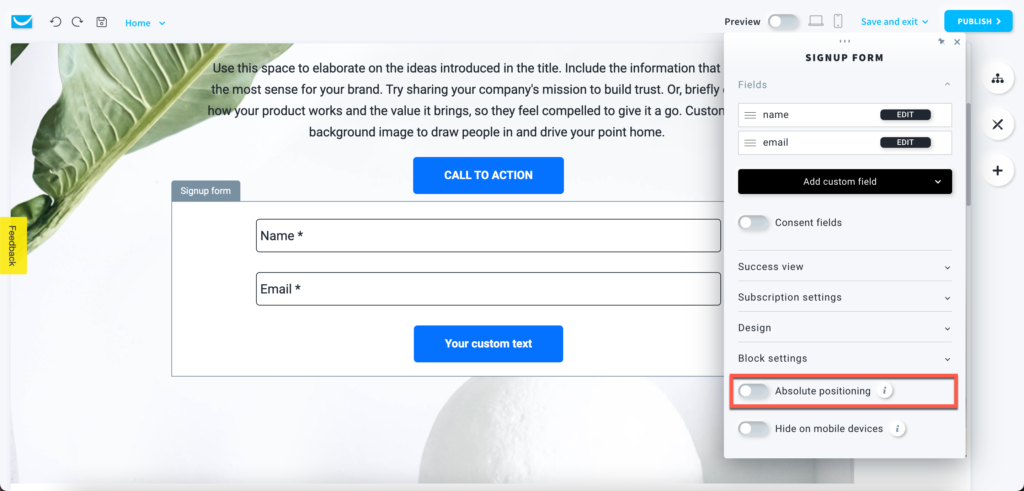Viewport: 1024px width, 491px height.
Task: Open the Add custom field dropdown
Action: 844,182
